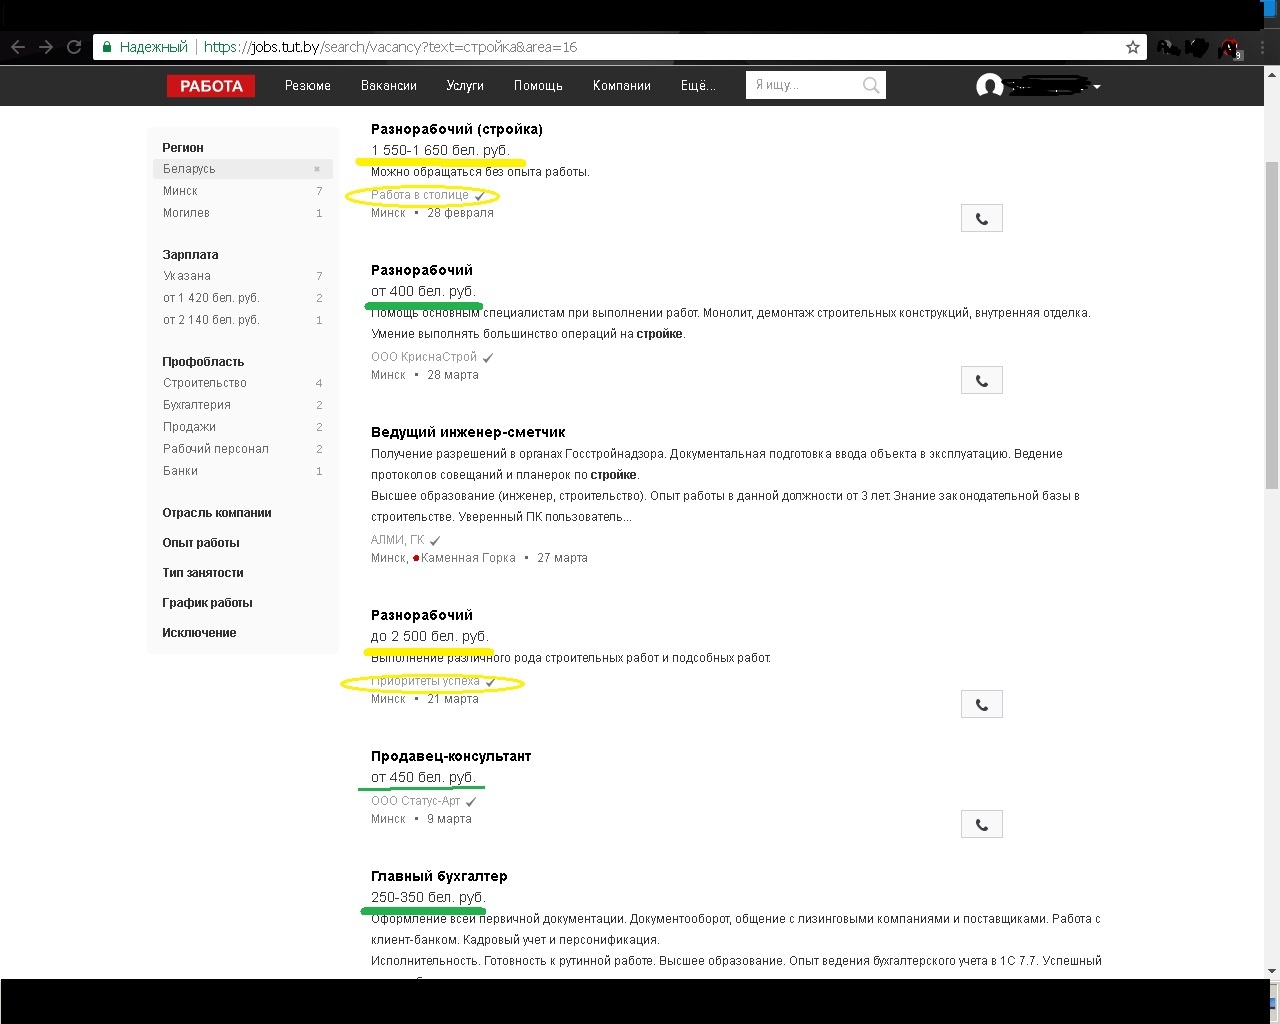Expand the Опыт работы filter section
The height and width of the screenshot is (1024, 1280).
coord(201,543)
